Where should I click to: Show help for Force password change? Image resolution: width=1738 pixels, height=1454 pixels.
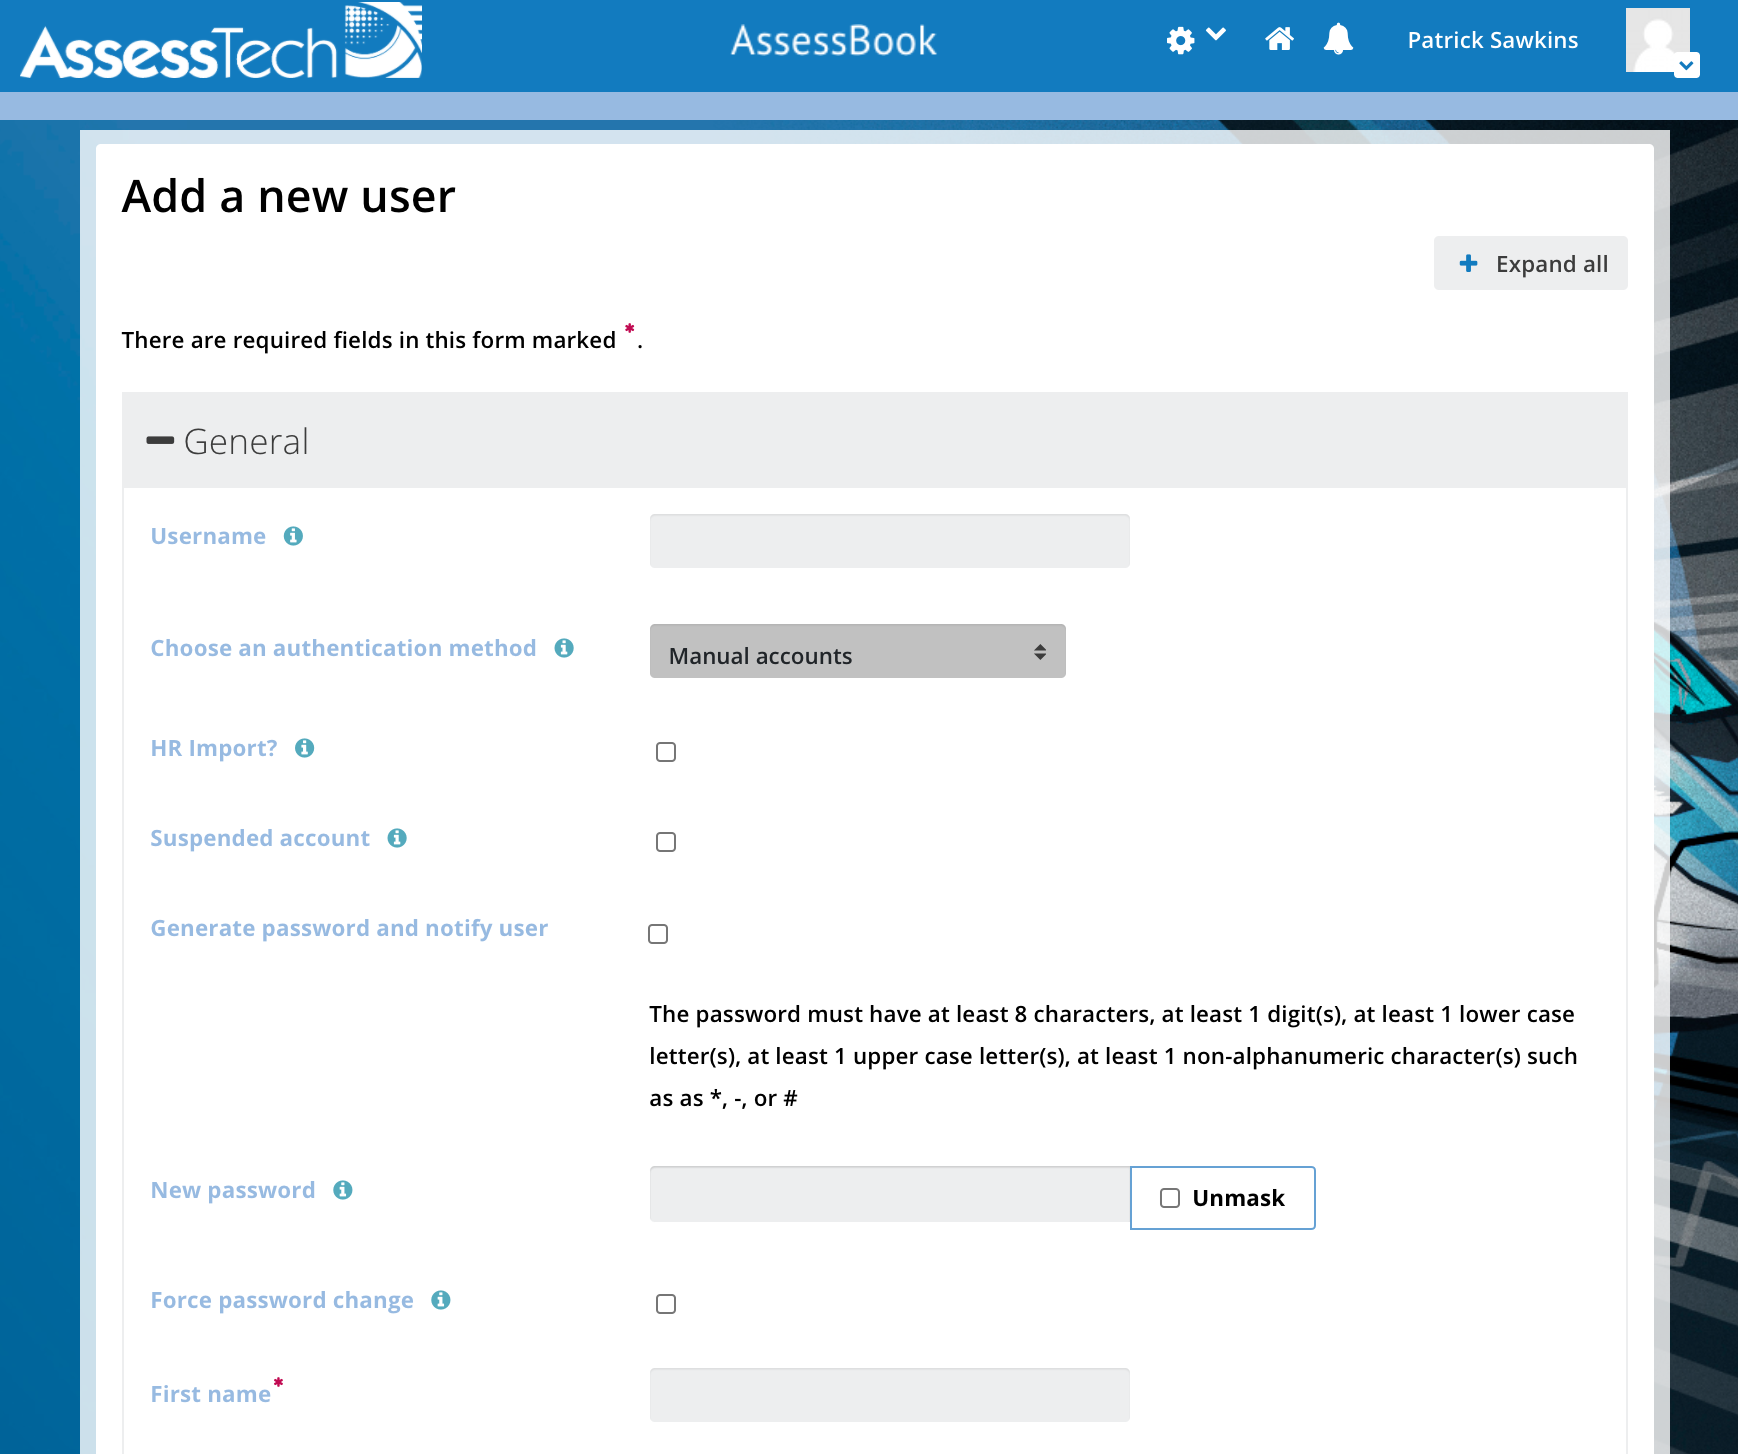tap(441, 1300)
